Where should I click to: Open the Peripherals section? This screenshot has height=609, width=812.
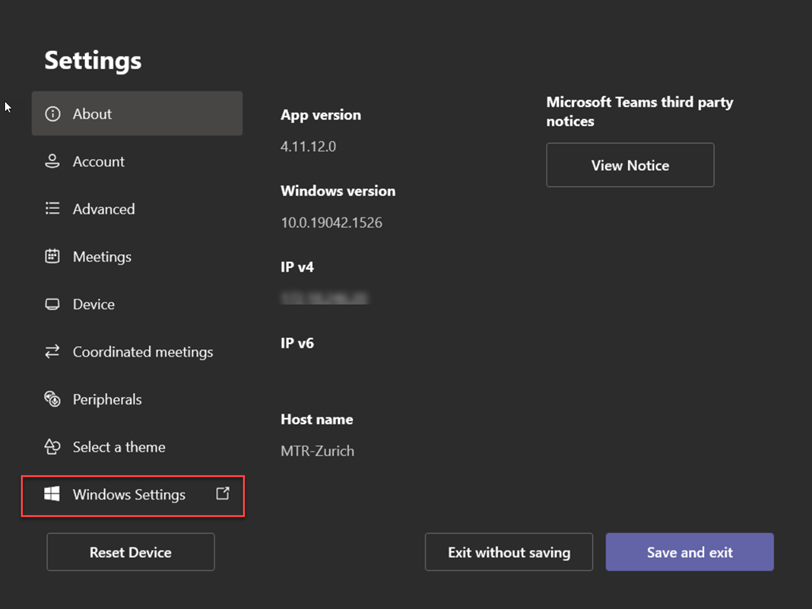point(107,399)
